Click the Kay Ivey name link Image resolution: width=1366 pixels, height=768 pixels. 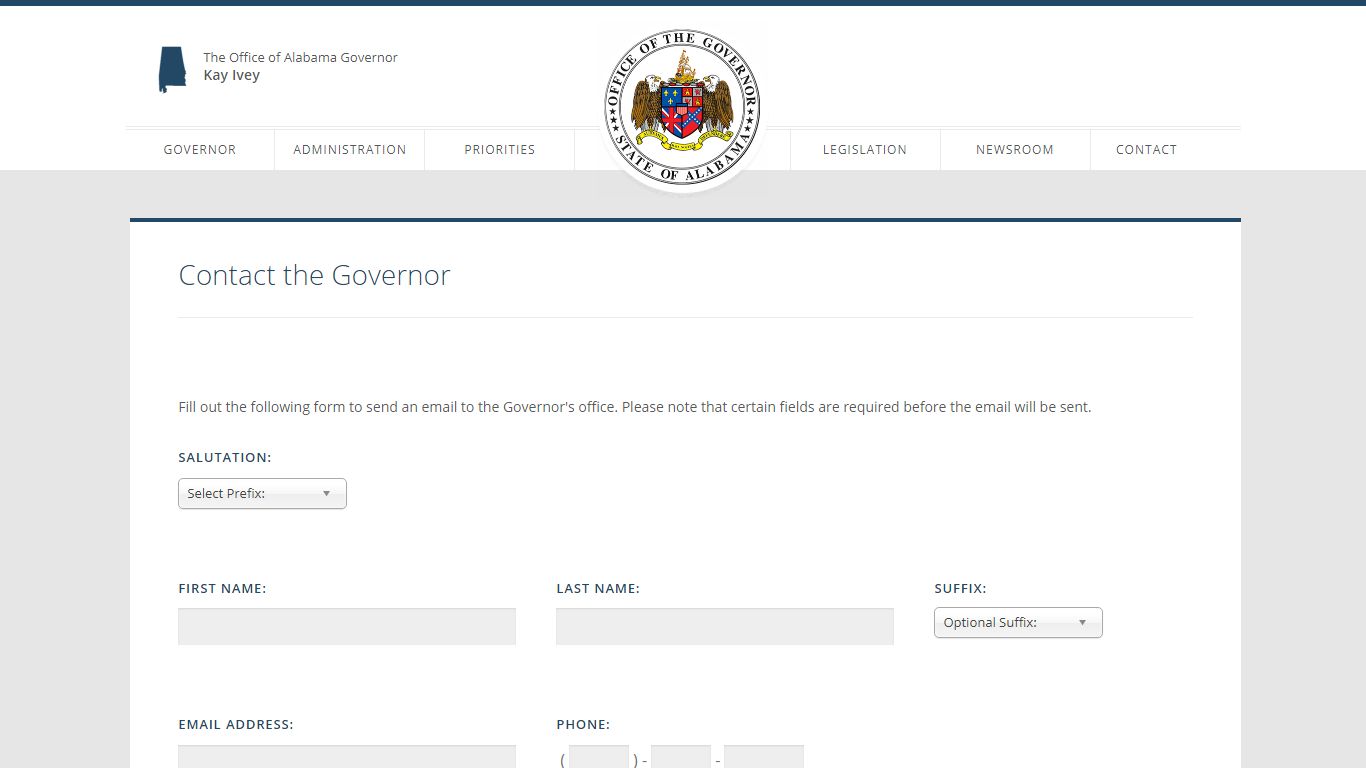pyautogui.click(x=232, y=75)
